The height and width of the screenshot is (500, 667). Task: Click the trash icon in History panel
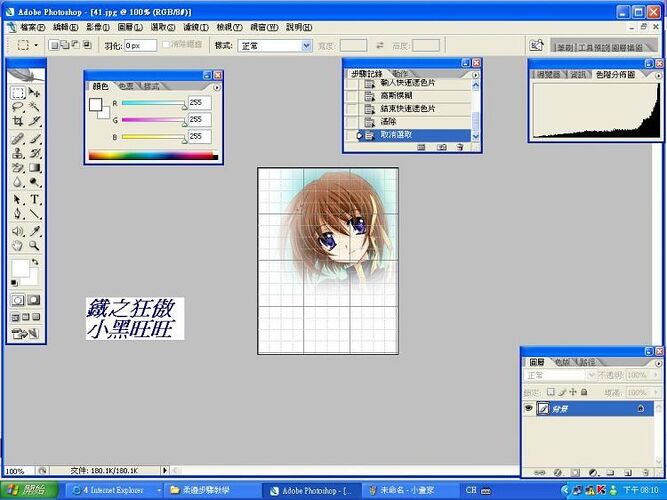click(x=459, y=147)
